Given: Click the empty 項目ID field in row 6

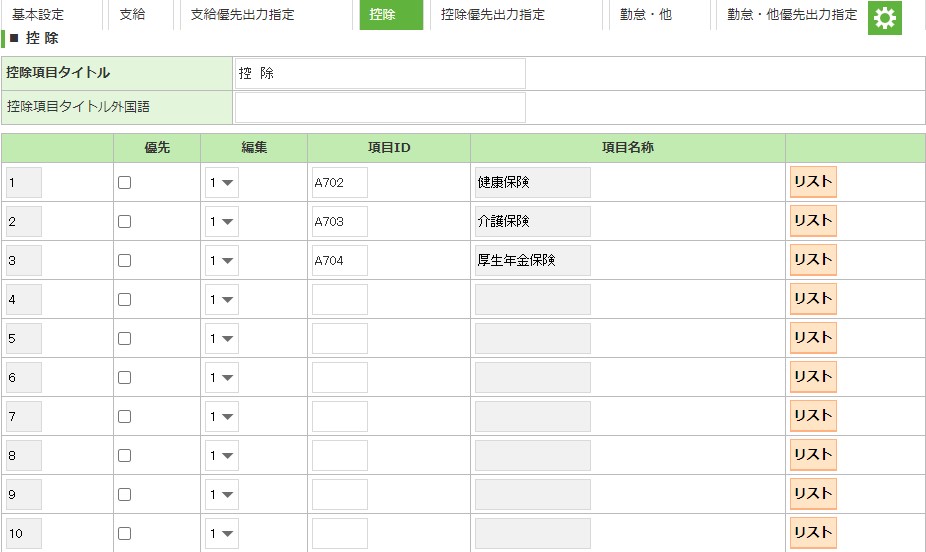Looking at the screenshot, I should [339, 378].
